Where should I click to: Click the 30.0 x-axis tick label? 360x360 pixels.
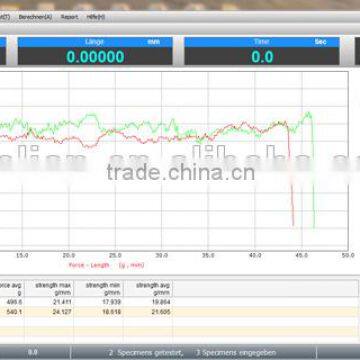click(162, 255)
